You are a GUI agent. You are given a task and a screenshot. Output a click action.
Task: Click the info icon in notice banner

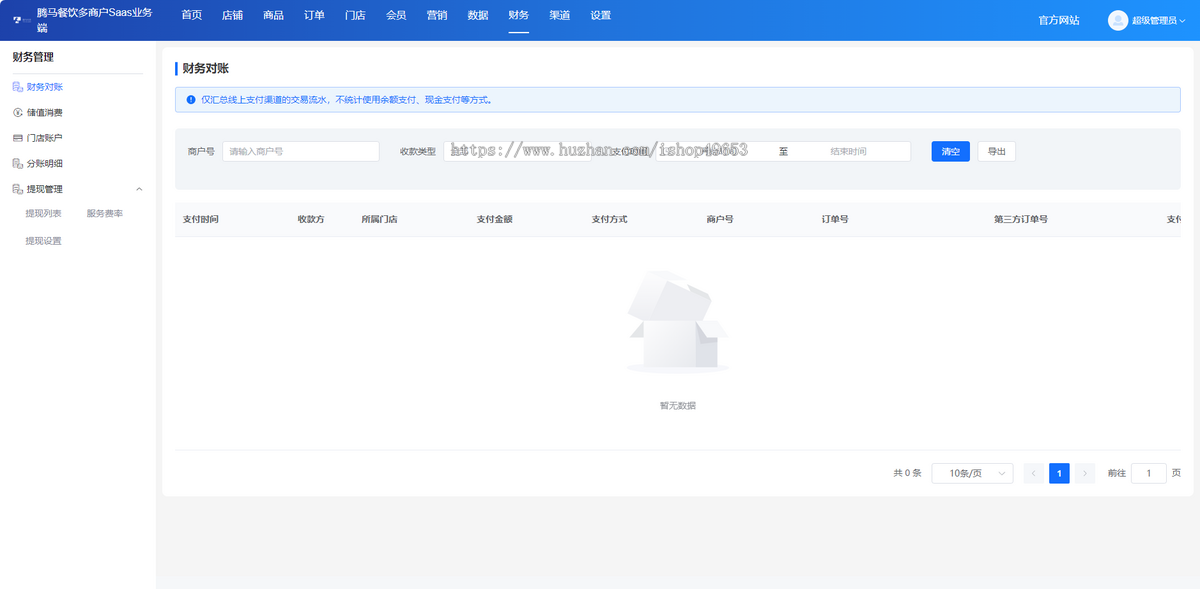(x=191, y=100)
